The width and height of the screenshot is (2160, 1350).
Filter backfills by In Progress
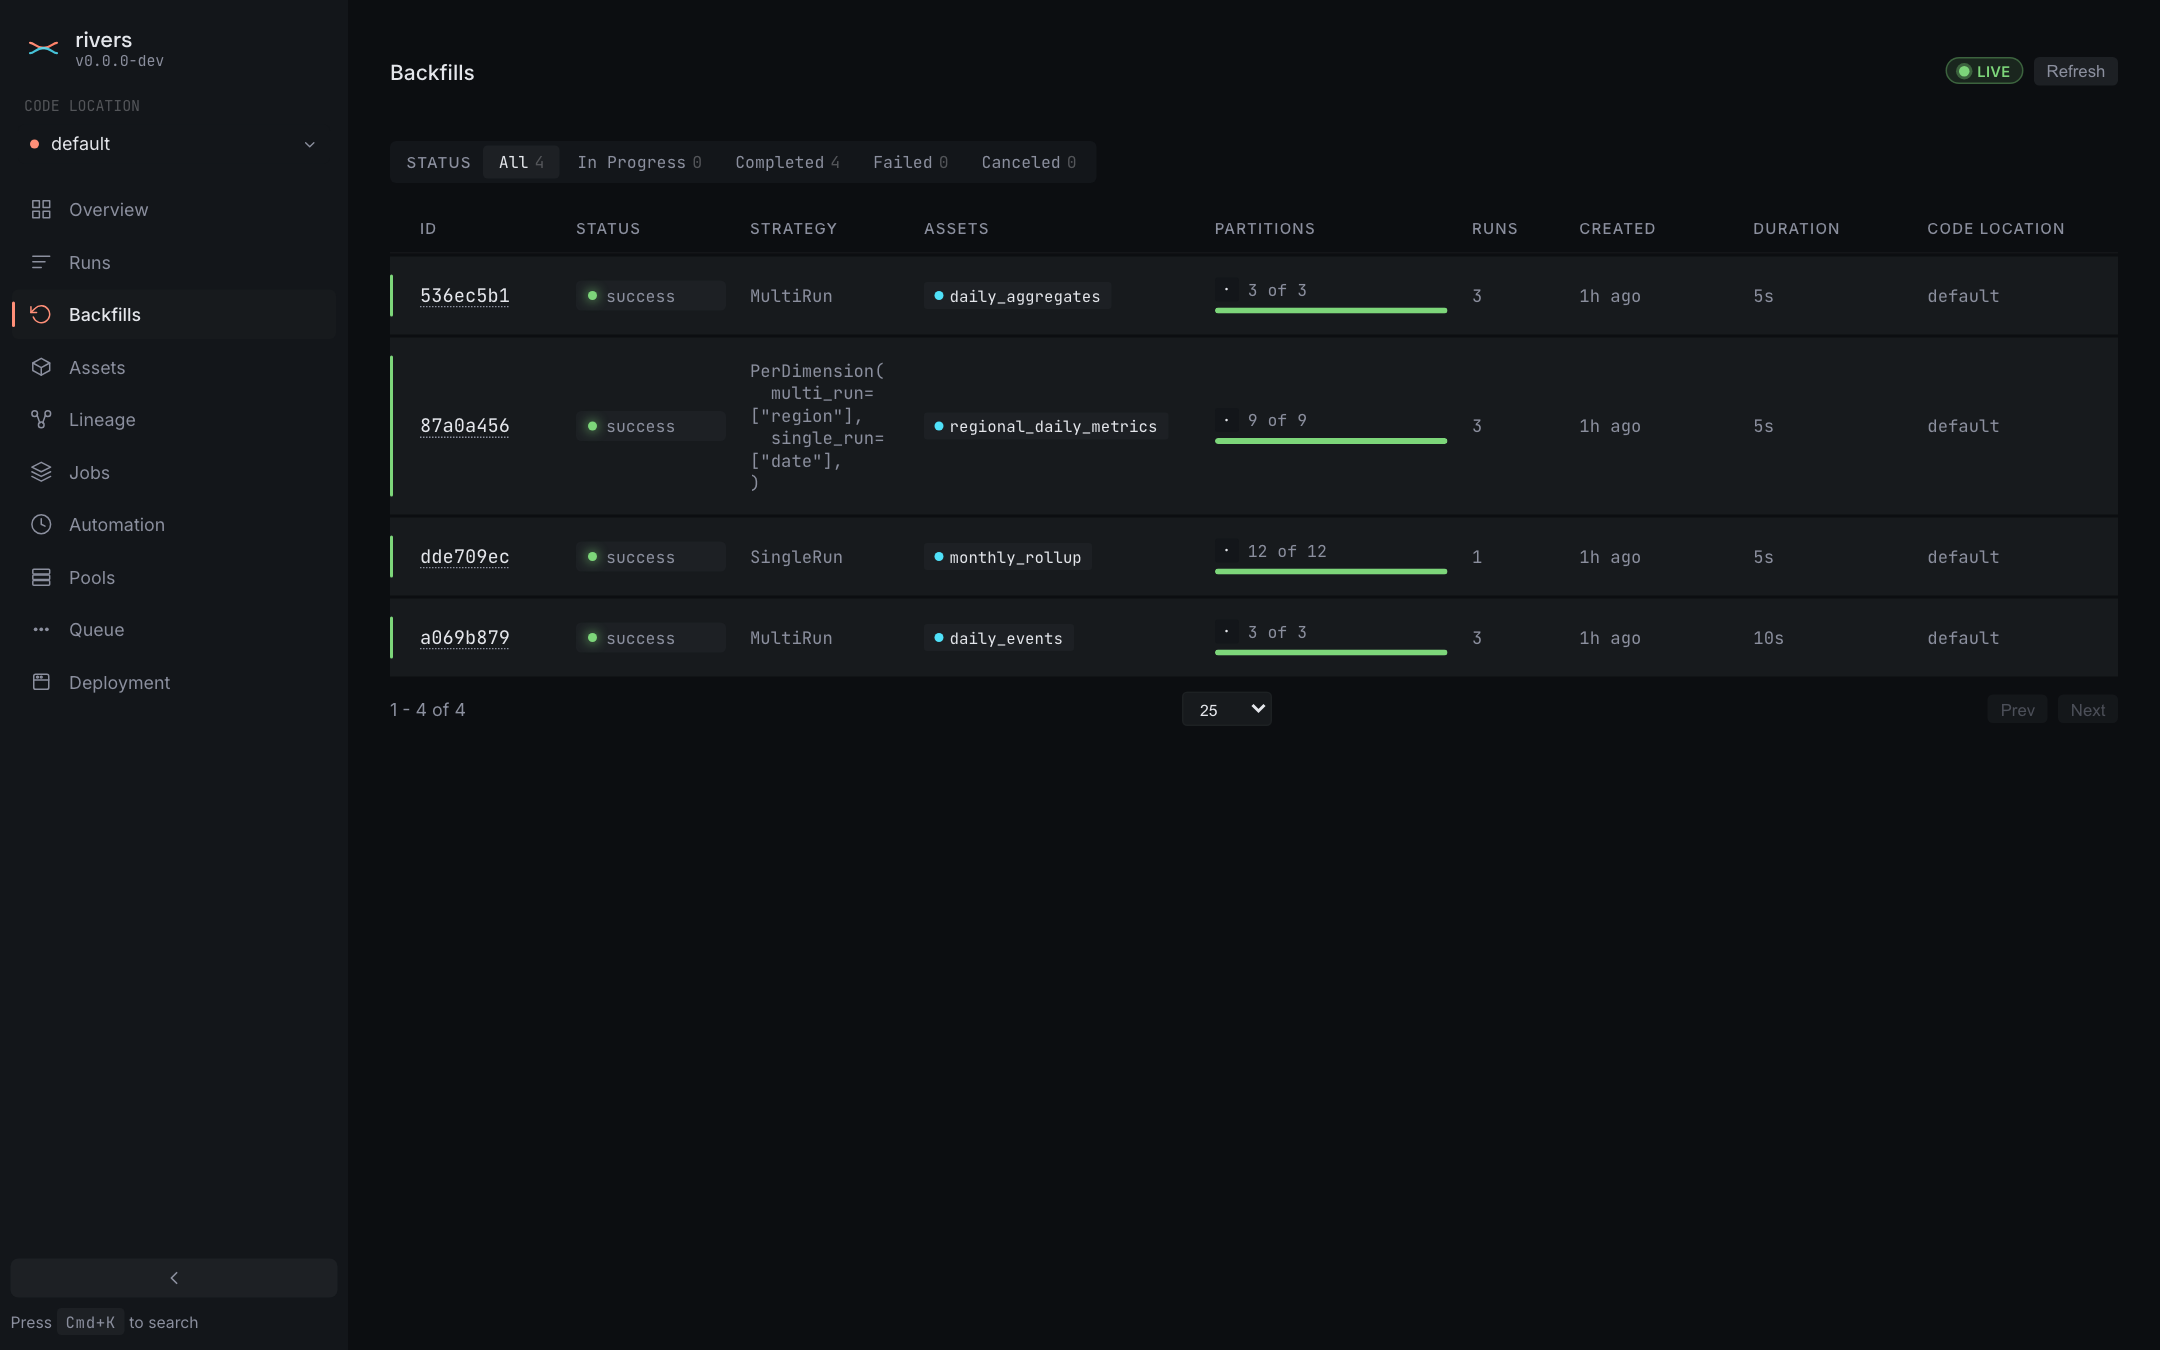[639, 162]
